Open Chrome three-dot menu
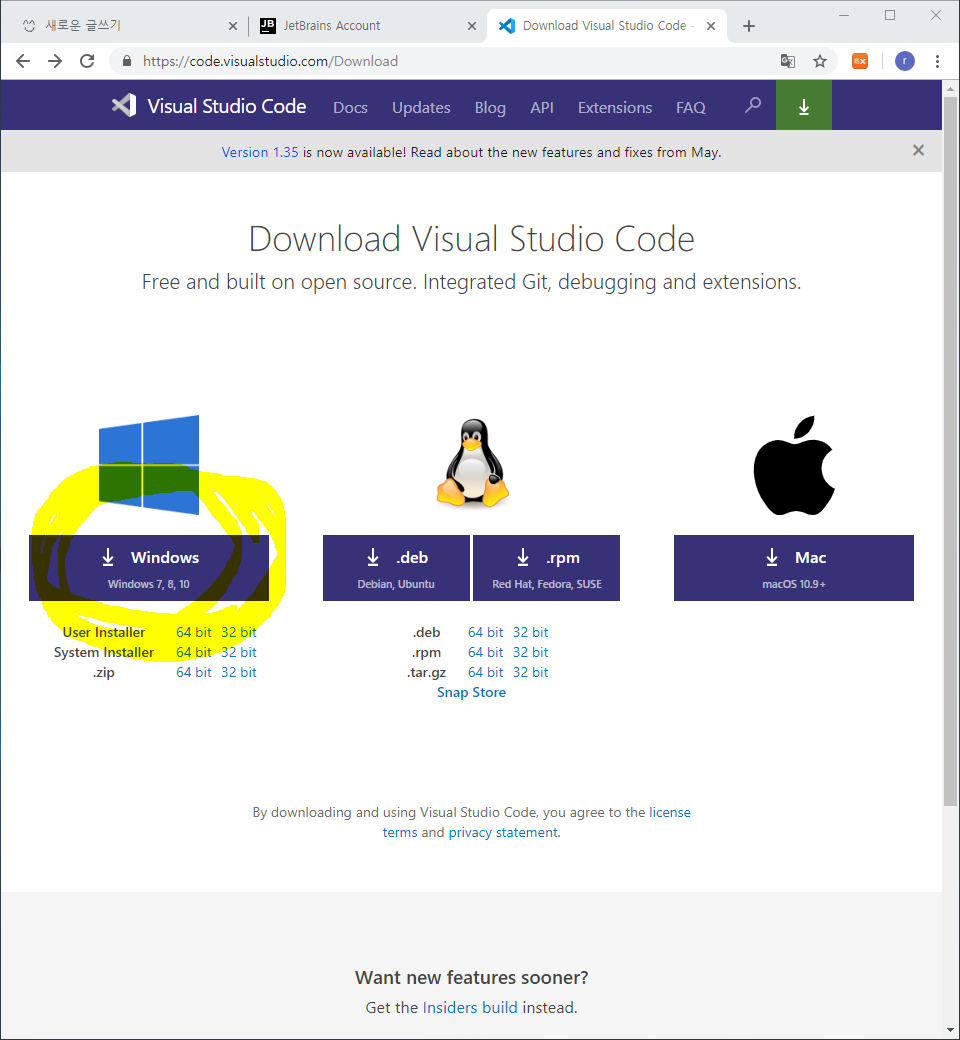 click(937, 61)
